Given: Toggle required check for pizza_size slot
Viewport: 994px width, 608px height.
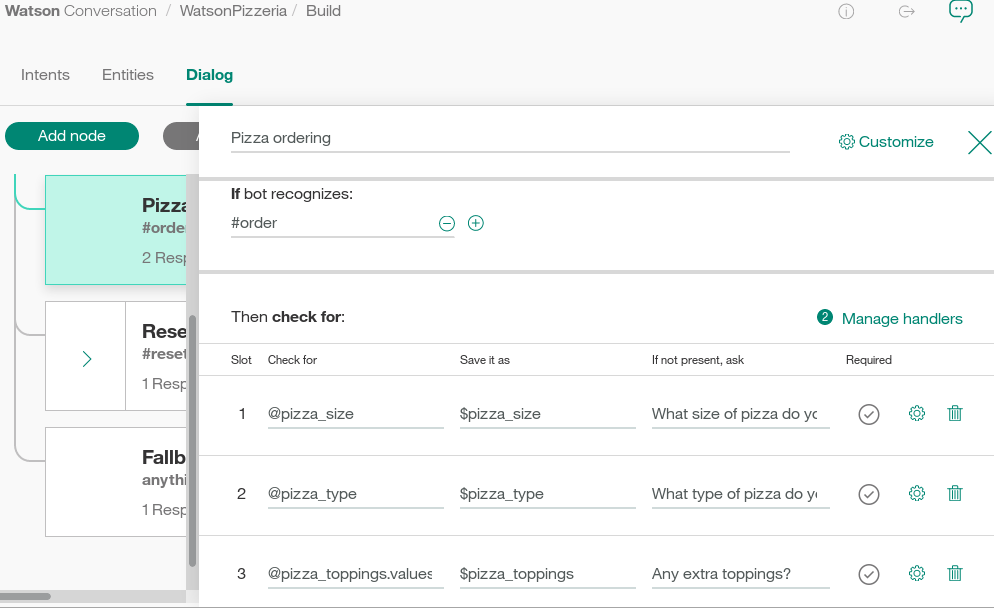Looking at the screenshot, I should pos(869,414).
